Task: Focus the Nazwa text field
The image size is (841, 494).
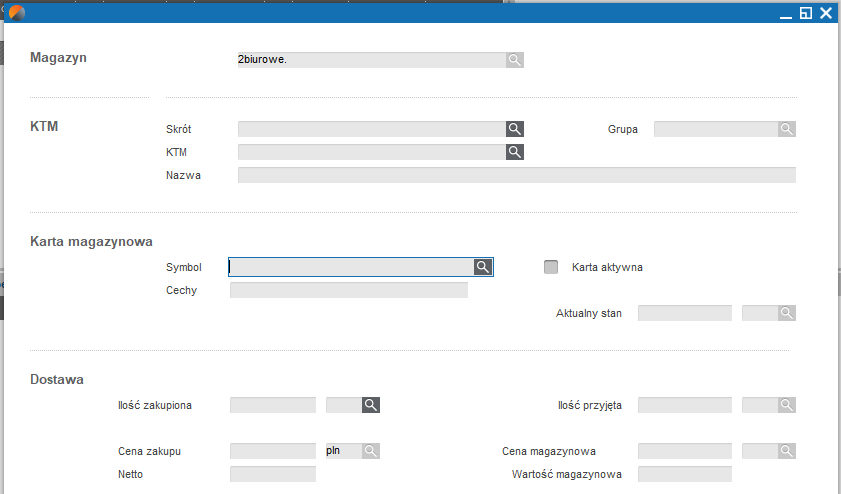Action: coord(517,175)
